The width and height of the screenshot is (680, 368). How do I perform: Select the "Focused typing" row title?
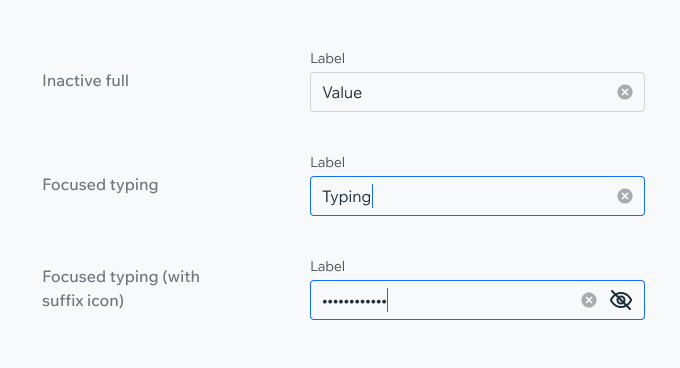pos(100,185)
